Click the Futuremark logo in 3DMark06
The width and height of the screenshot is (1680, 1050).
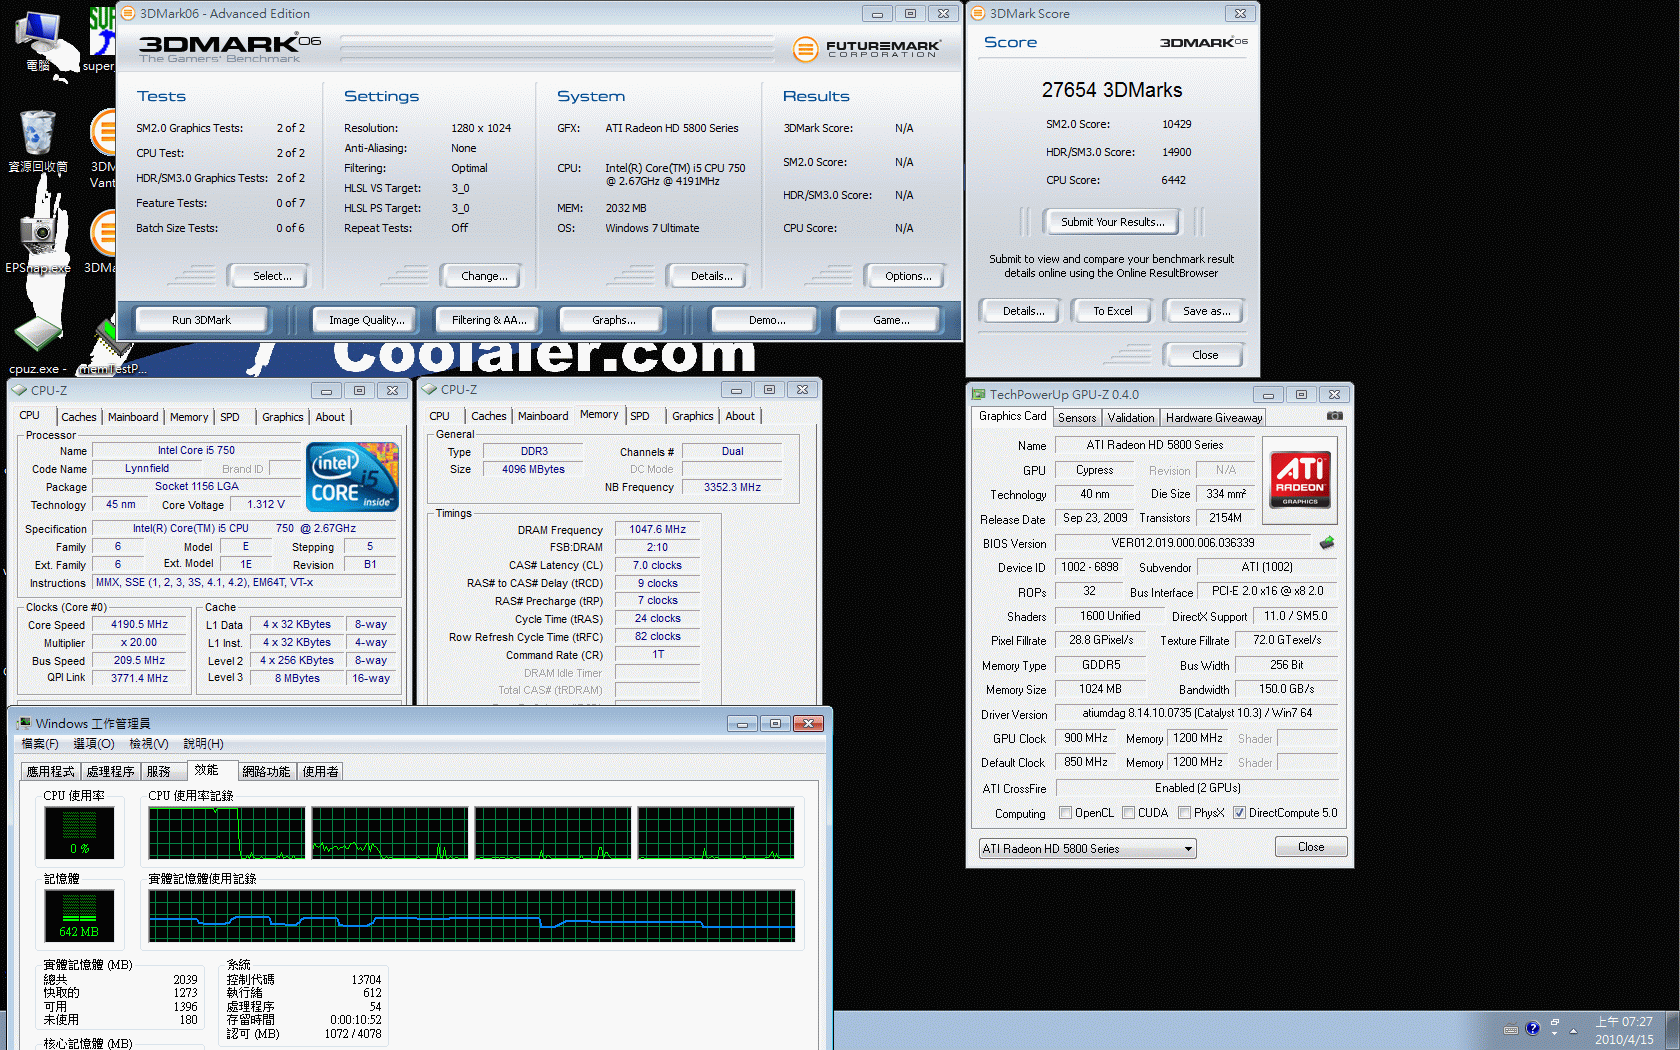(x=866, y=48)
